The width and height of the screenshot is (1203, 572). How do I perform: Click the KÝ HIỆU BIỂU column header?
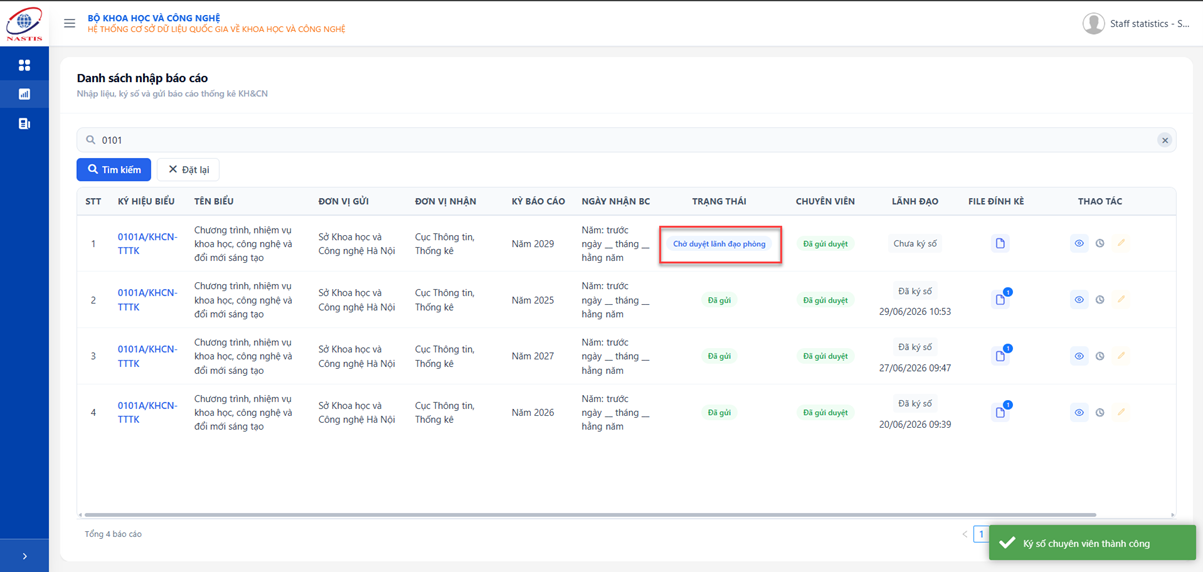(x=146, y=202)
